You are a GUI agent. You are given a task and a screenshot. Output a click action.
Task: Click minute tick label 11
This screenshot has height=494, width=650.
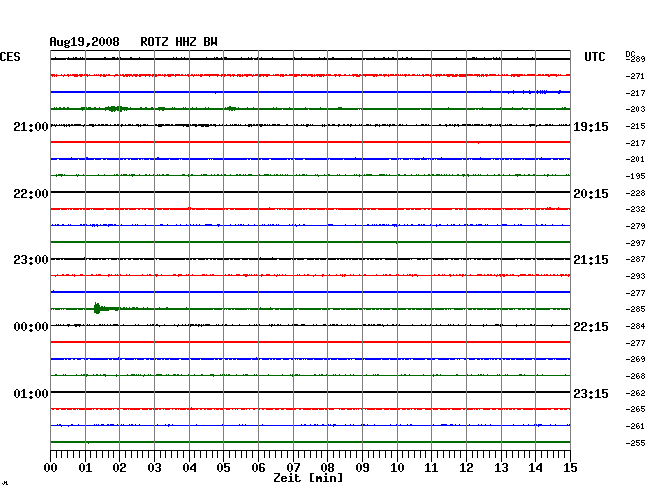pyautogui.click(x=431, y=468)
